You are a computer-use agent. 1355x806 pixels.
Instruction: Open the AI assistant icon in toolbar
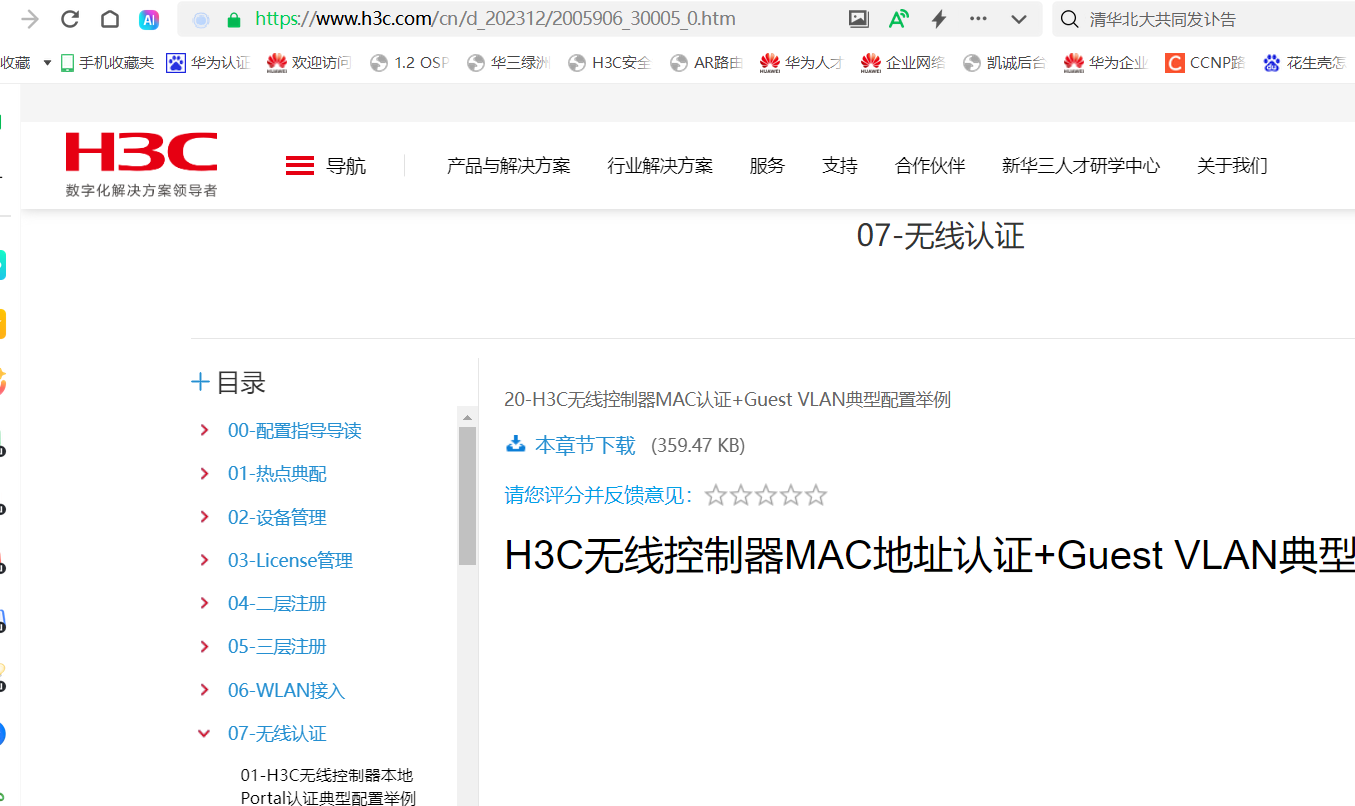point(149,19)
